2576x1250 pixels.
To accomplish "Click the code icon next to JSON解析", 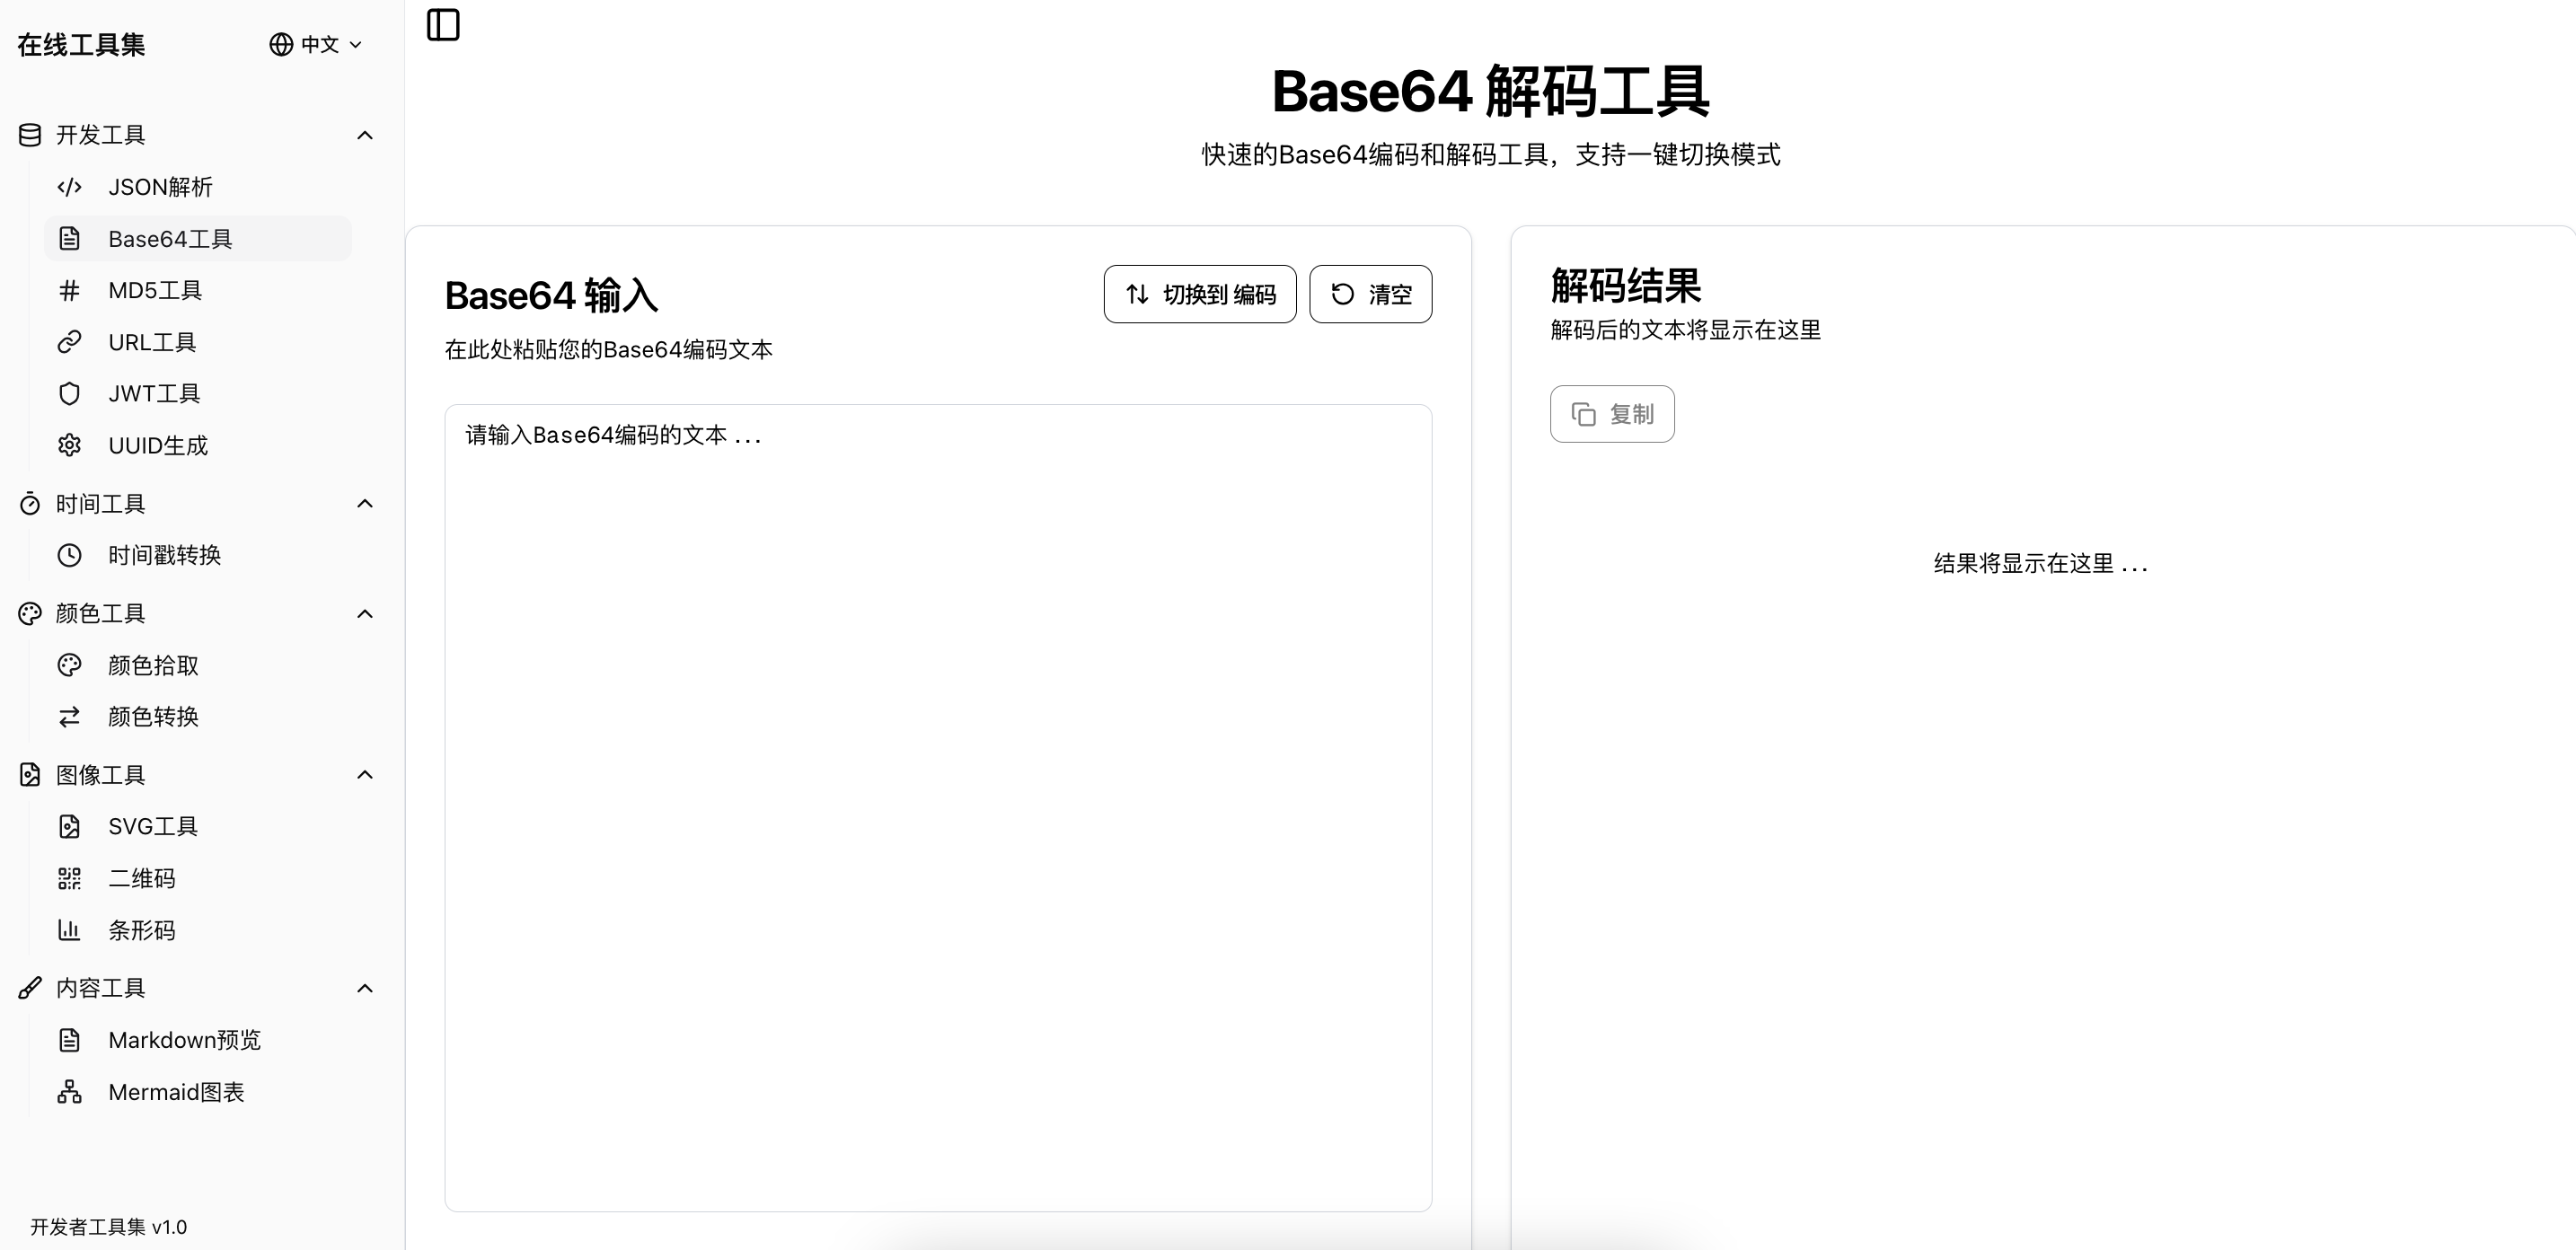I will point(69,187).
